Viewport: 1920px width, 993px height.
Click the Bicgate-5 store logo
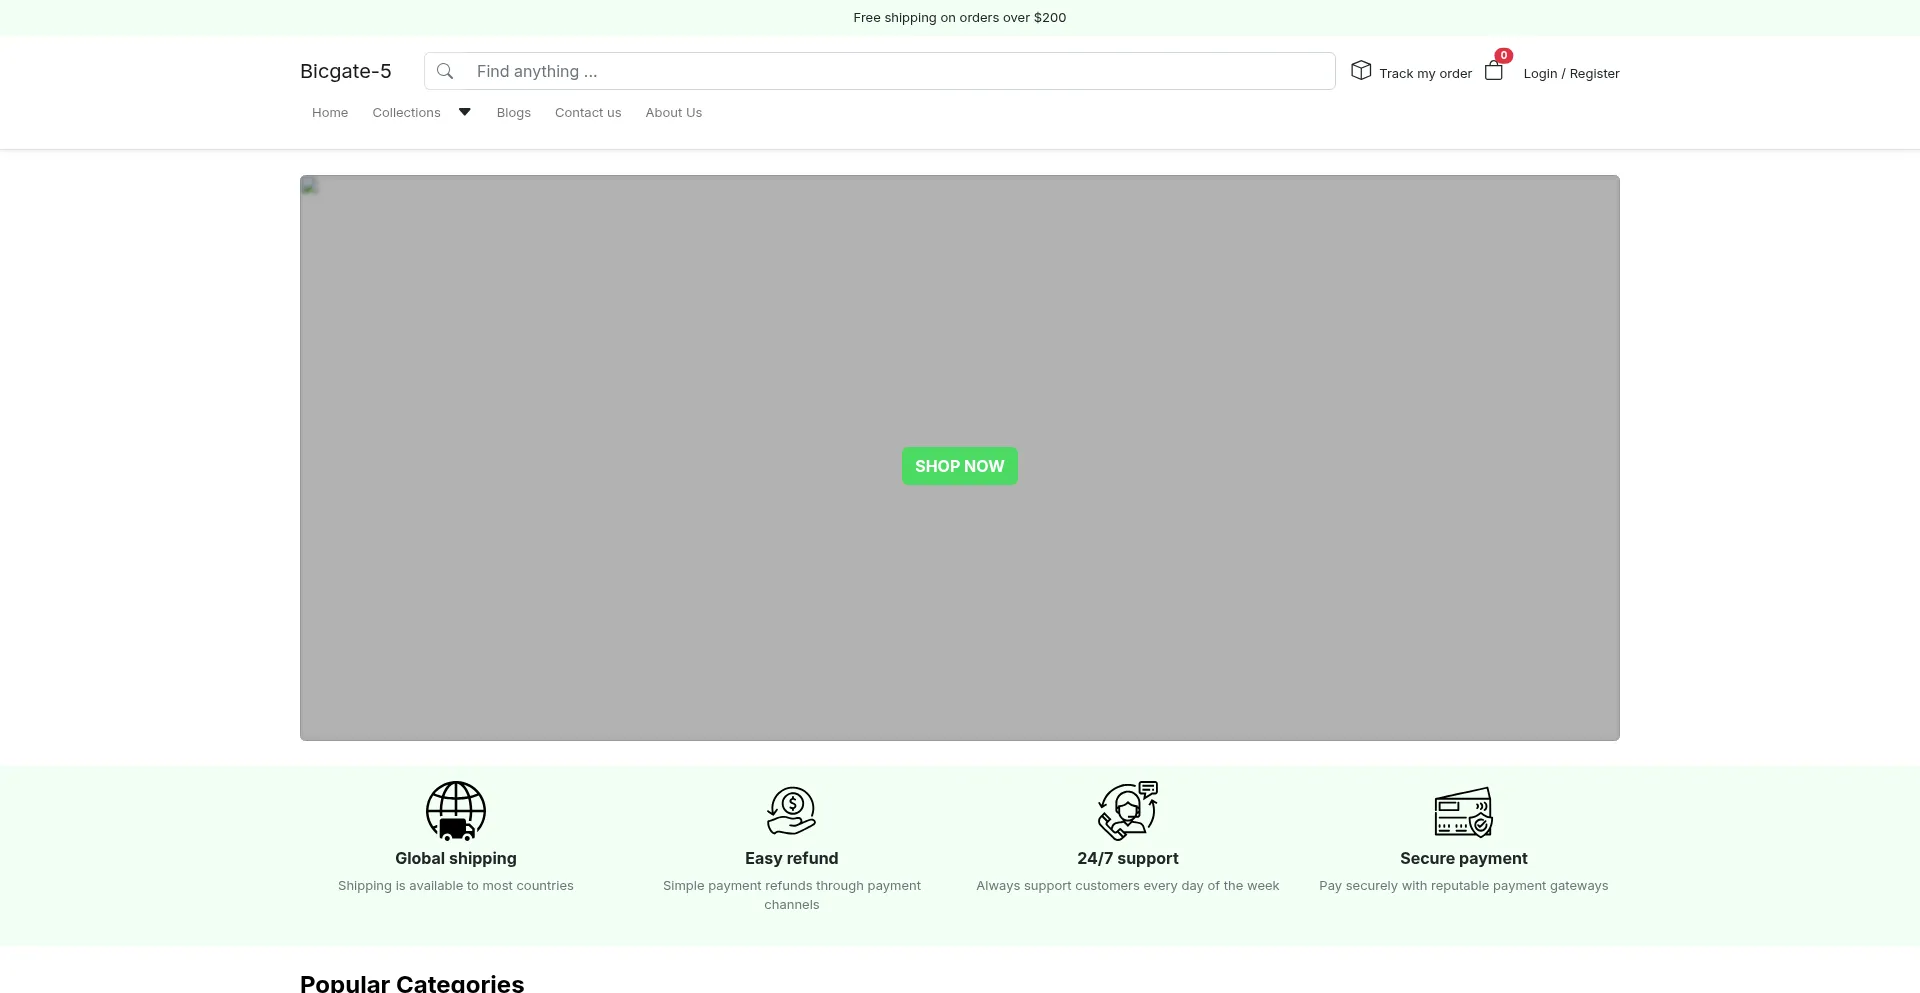tap(346, 71)
